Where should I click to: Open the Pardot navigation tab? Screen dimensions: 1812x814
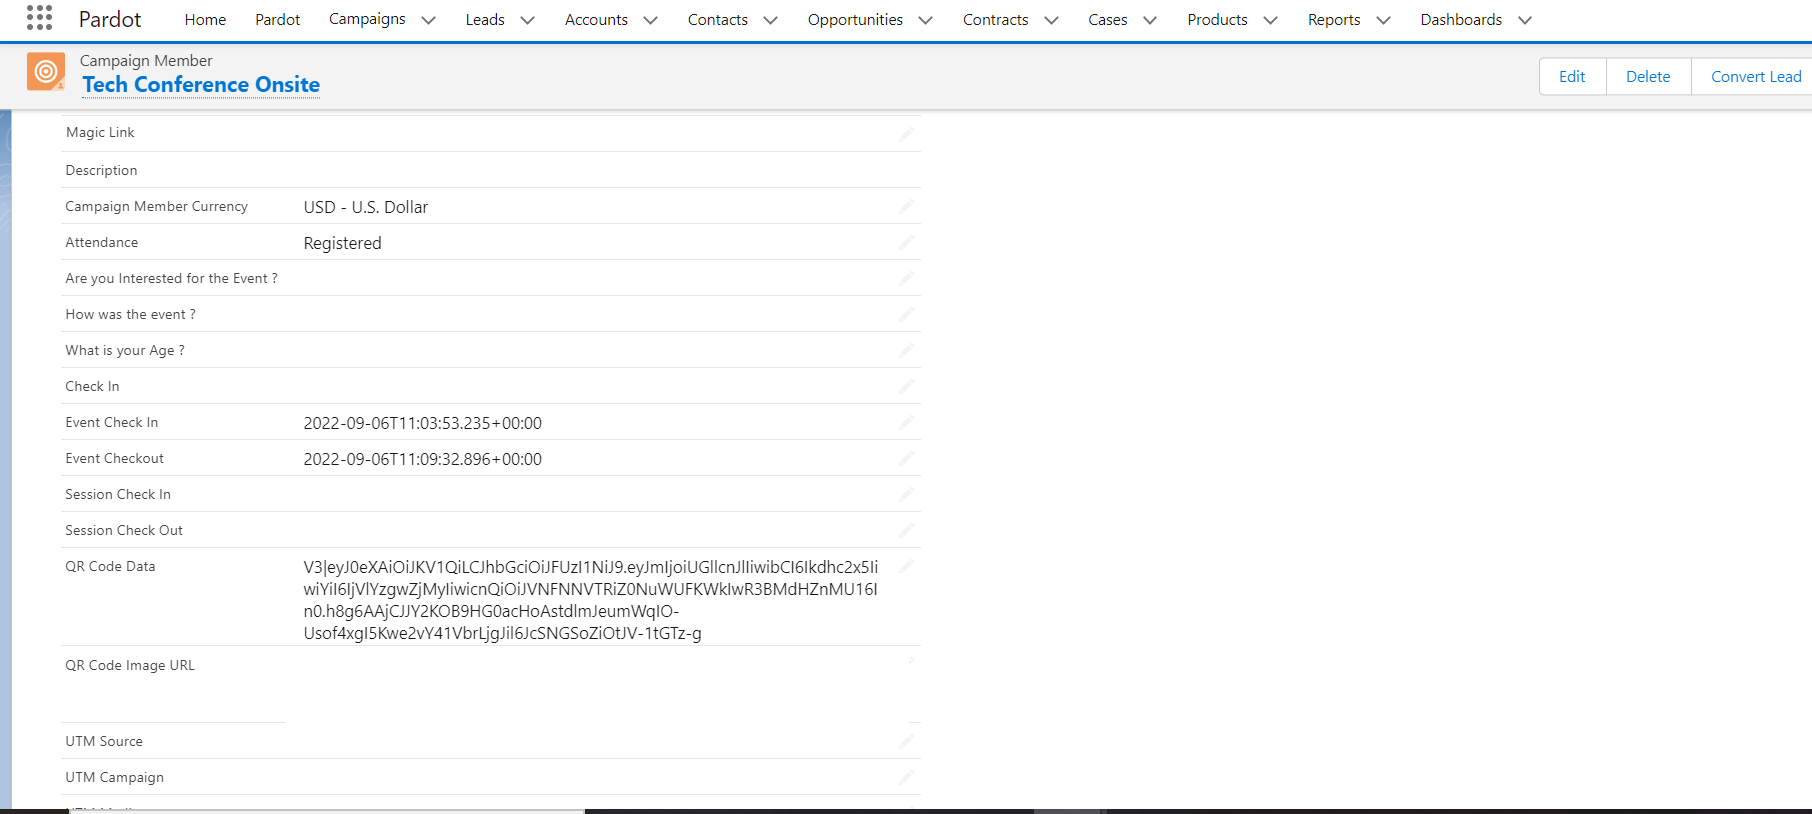277,20
